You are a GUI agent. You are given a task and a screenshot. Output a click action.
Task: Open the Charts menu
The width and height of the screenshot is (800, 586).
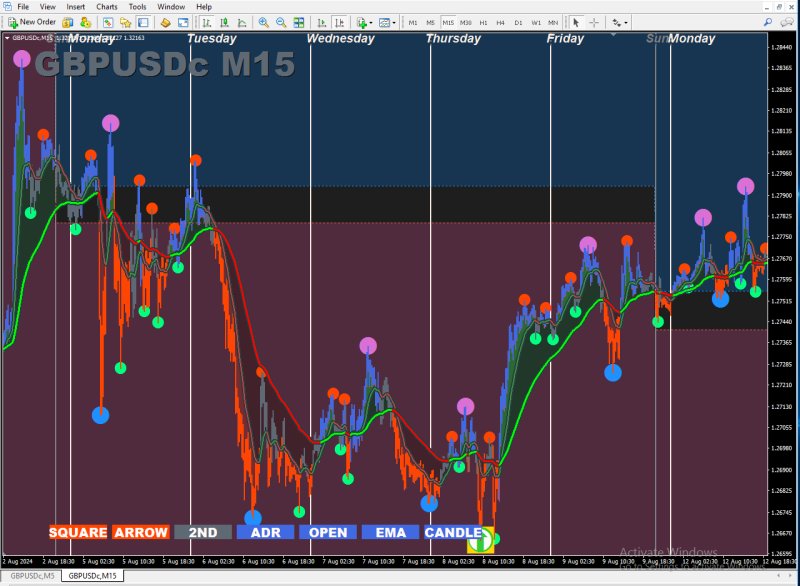click(x=107, y=7)
